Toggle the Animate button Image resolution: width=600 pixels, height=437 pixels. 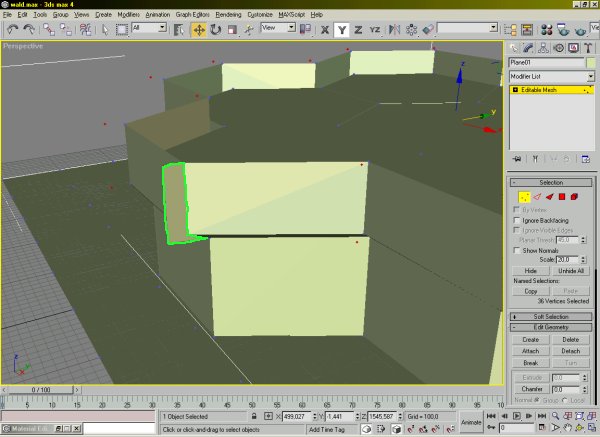coord(470,422)
